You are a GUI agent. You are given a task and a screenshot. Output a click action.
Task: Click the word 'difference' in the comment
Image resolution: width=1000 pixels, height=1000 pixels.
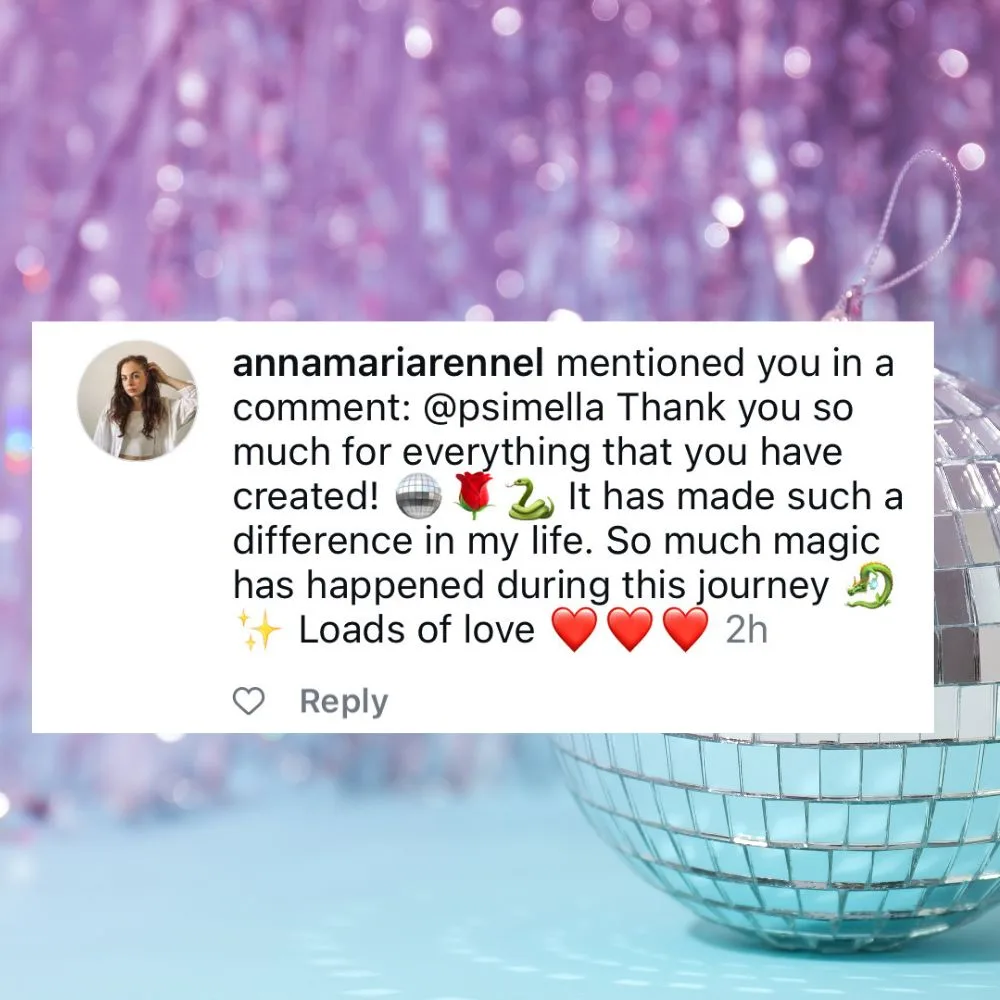pos(323,541)
